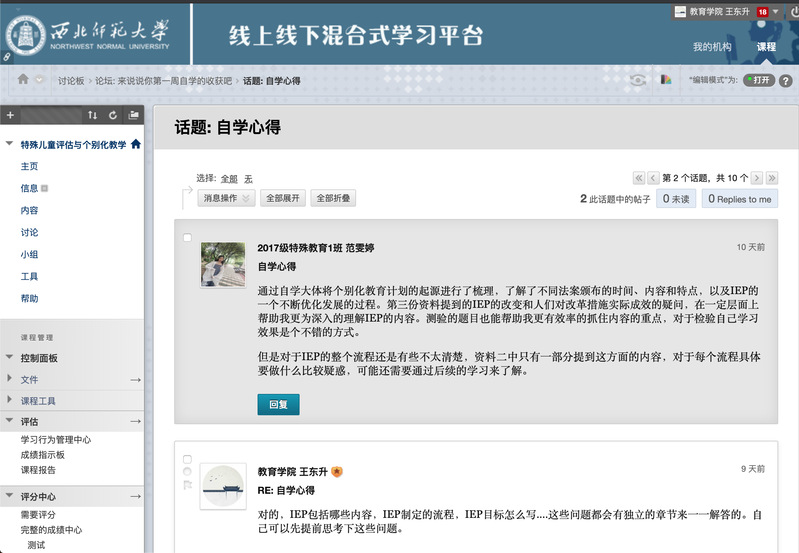Click the 全部展开 button
Screen dimensions: 799x553
(281, 199)
